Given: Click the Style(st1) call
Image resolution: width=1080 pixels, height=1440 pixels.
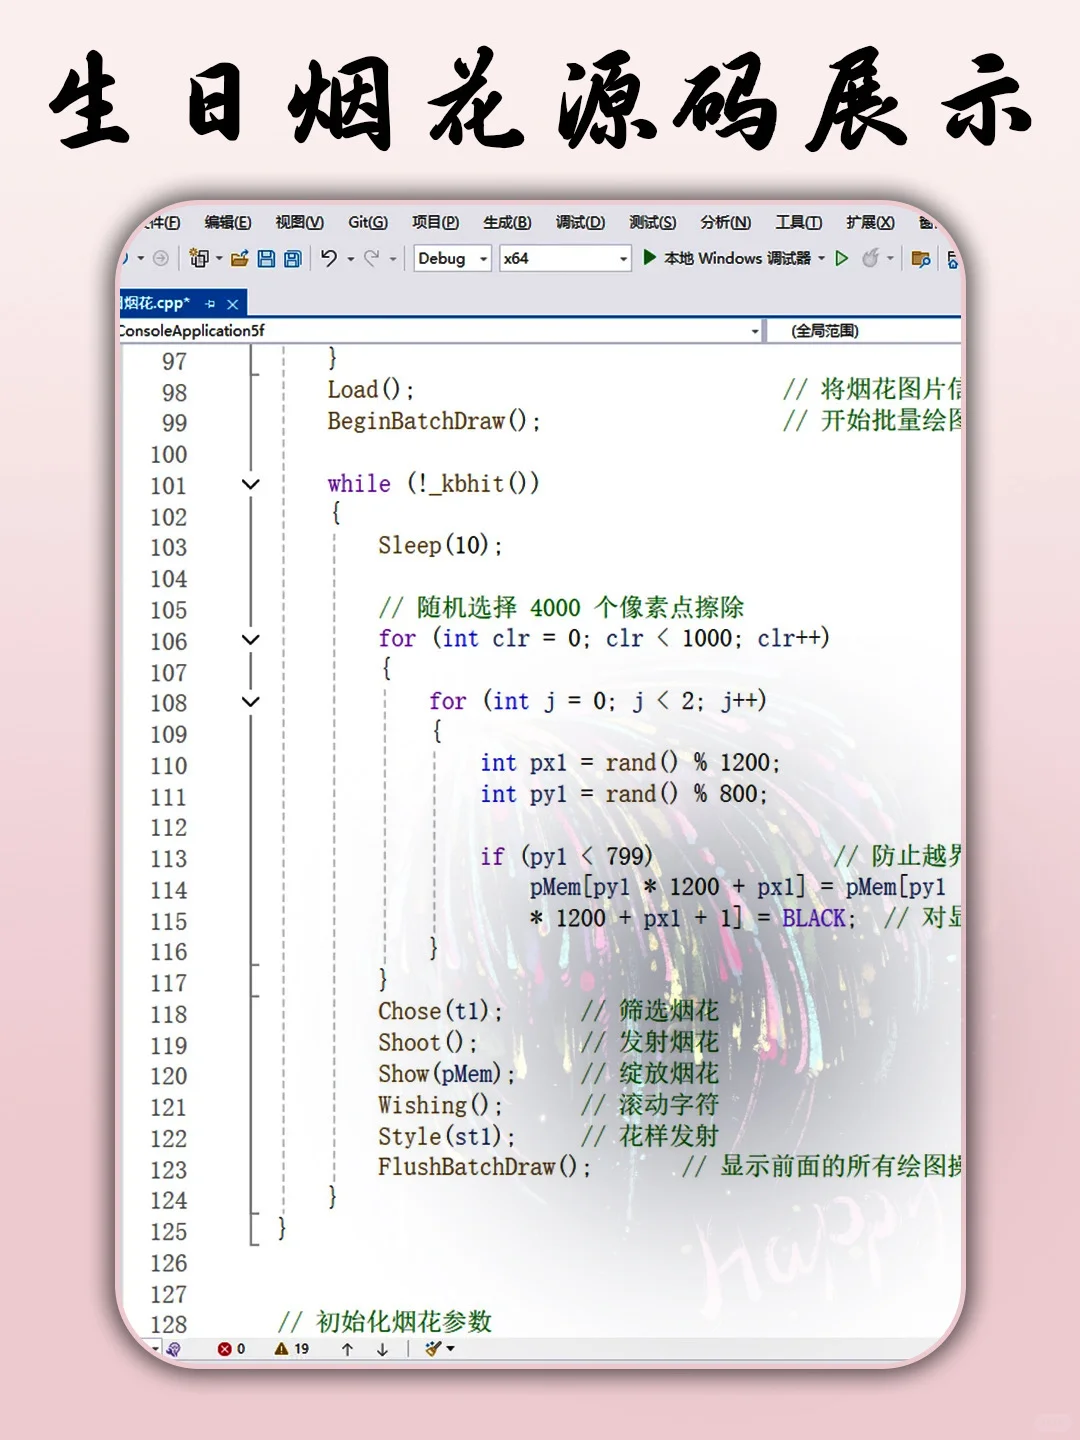Looking at the screenshot, I should (x=446, y=1136).
